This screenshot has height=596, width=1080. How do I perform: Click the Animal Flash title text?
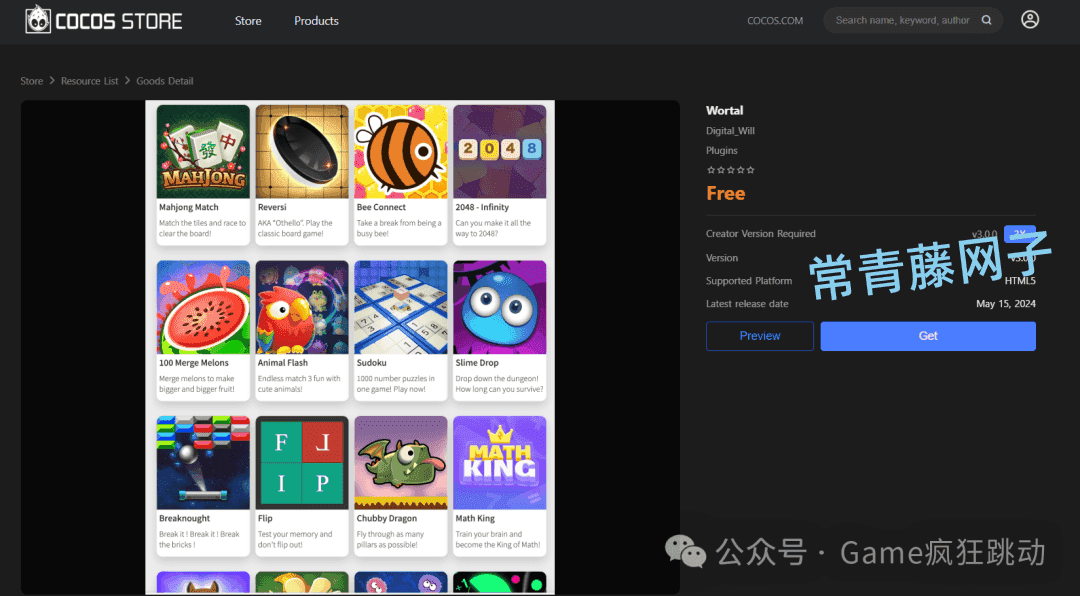pos(282,362)
